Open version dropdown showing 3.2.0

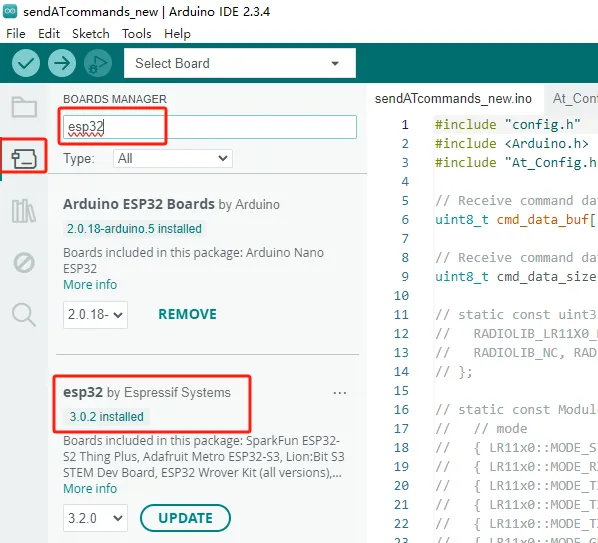[95, 518]
